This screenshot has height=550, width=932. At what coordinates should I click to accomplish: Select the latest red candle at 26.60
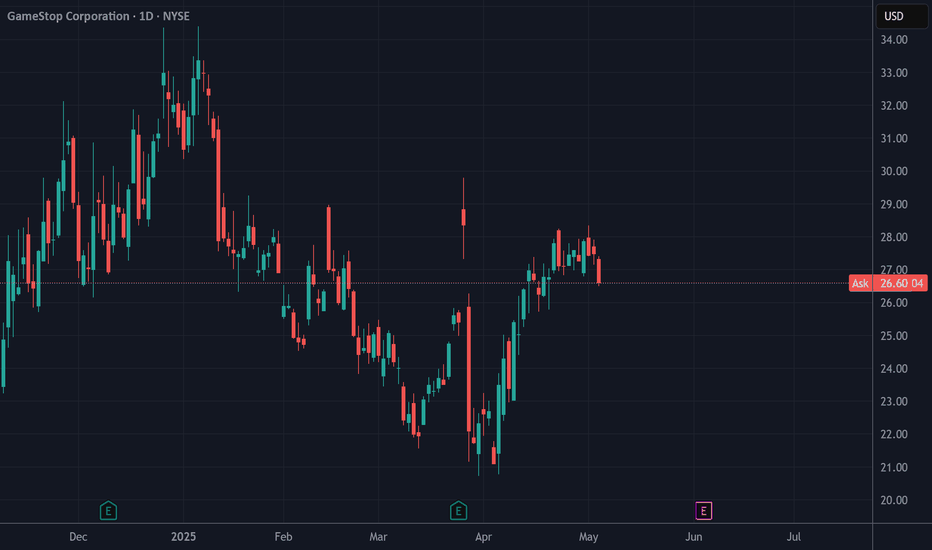point(599,271)
